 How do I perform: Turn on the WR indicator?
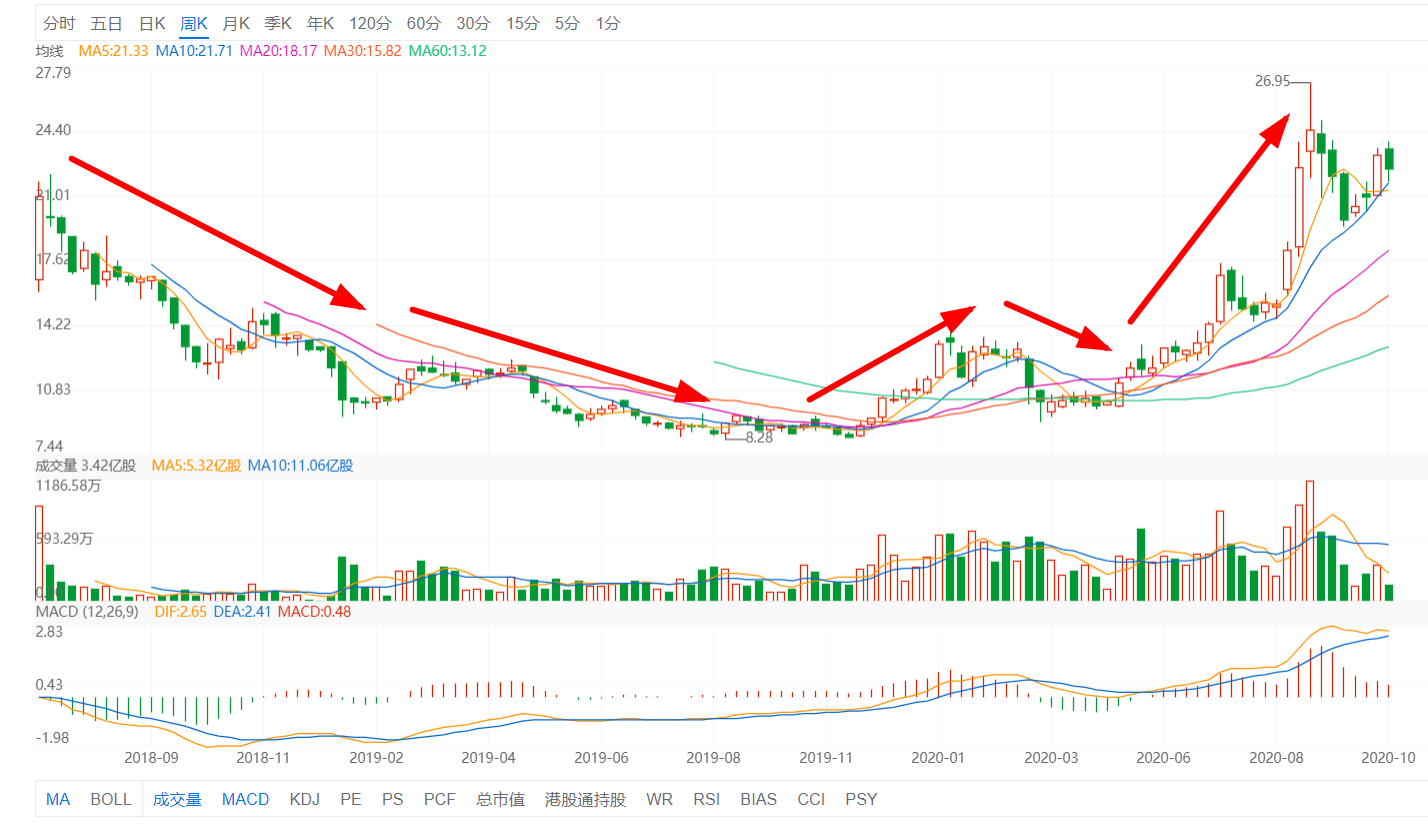(659, 799)
